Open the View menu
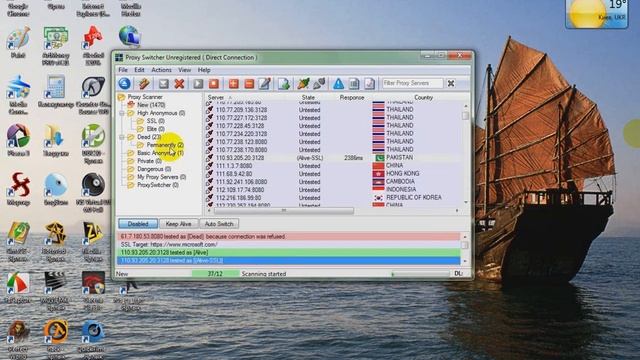 pos(184,70)
